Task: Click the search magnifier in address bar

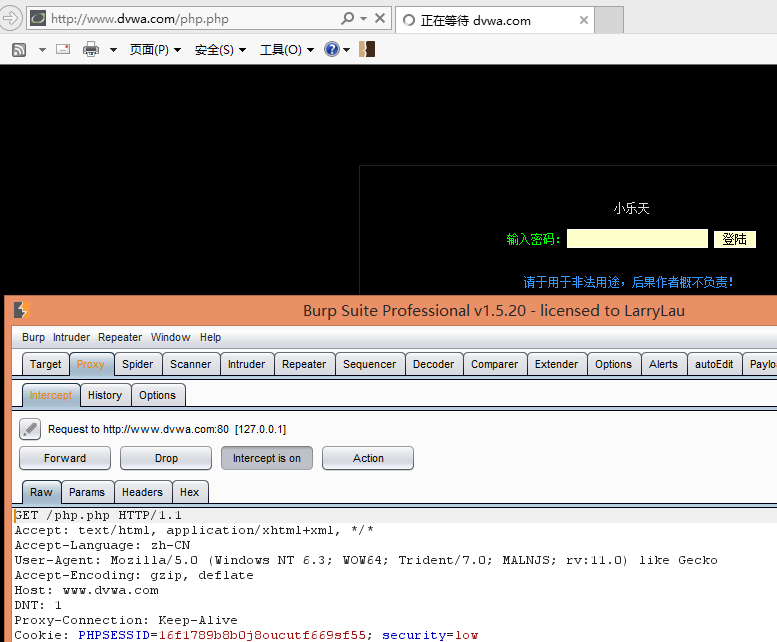Action: pyautogui.click(x=347, y=19)
